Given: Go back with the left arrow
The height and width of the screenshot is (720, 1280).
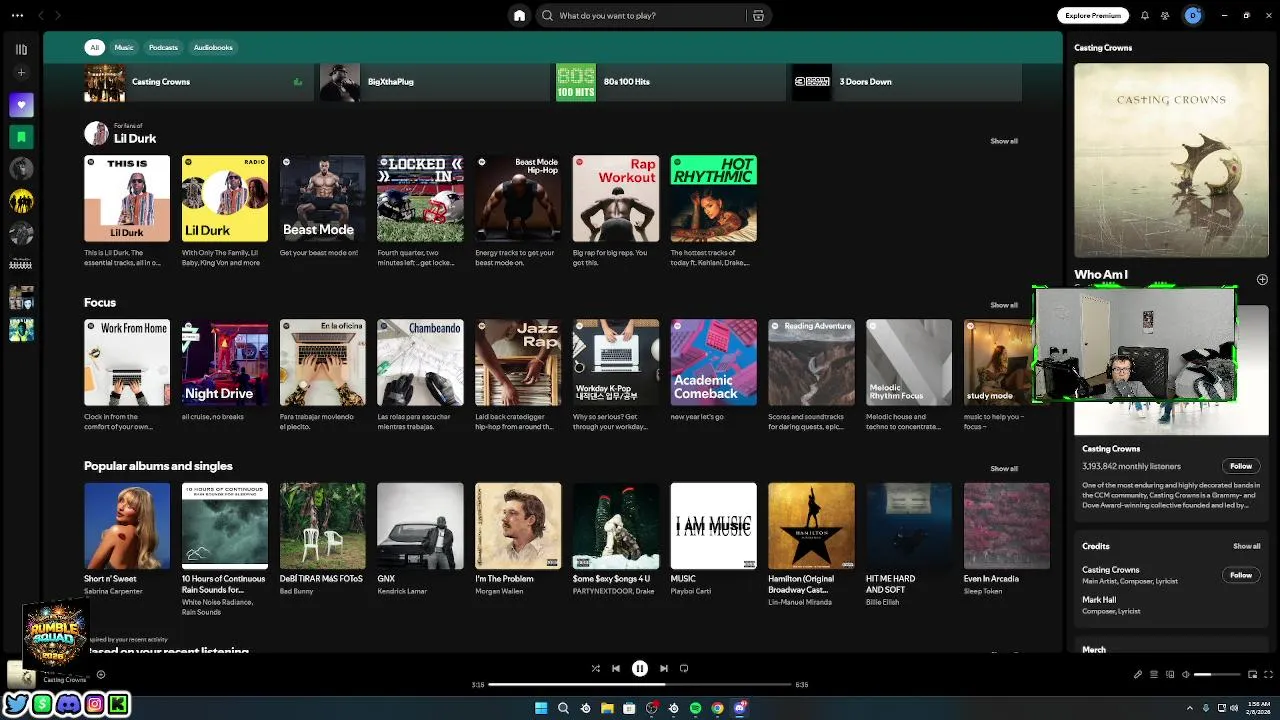Looking at the screenshot, I should (41, 15).
